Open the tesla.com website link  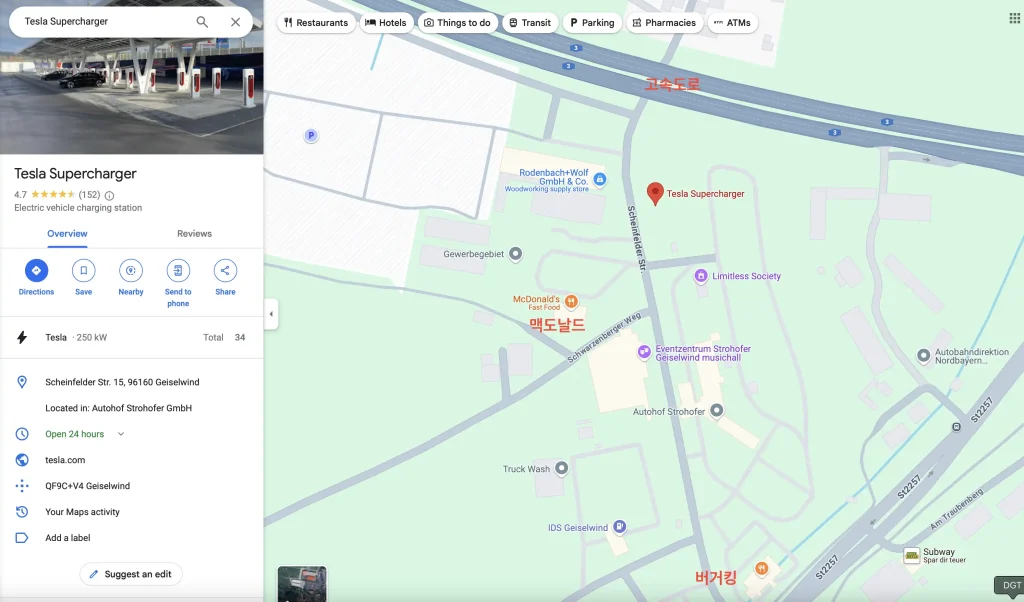tap(65, 460)
